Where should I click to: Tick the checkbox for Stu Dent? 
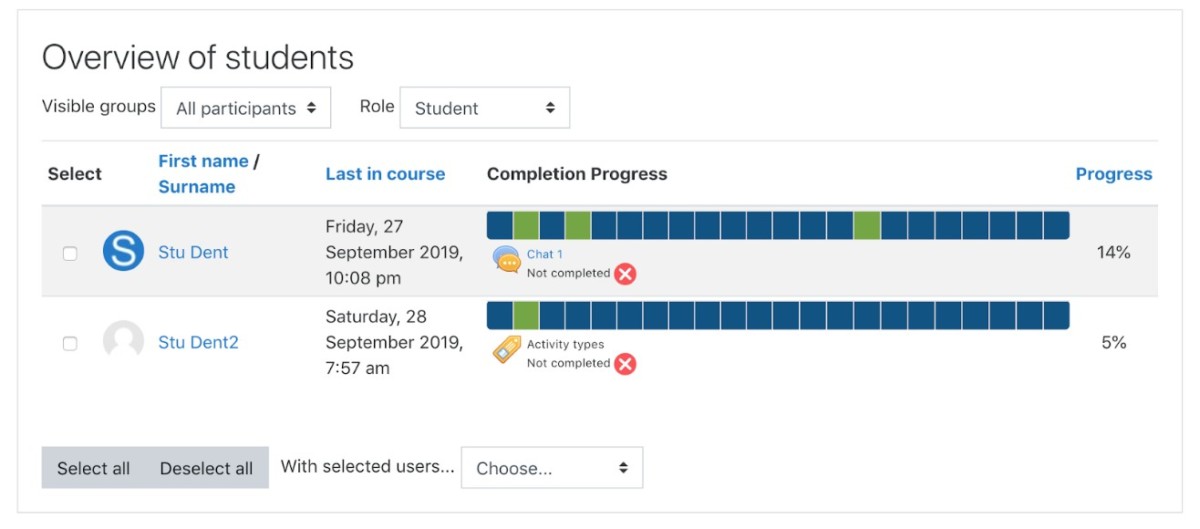[70, 254]
